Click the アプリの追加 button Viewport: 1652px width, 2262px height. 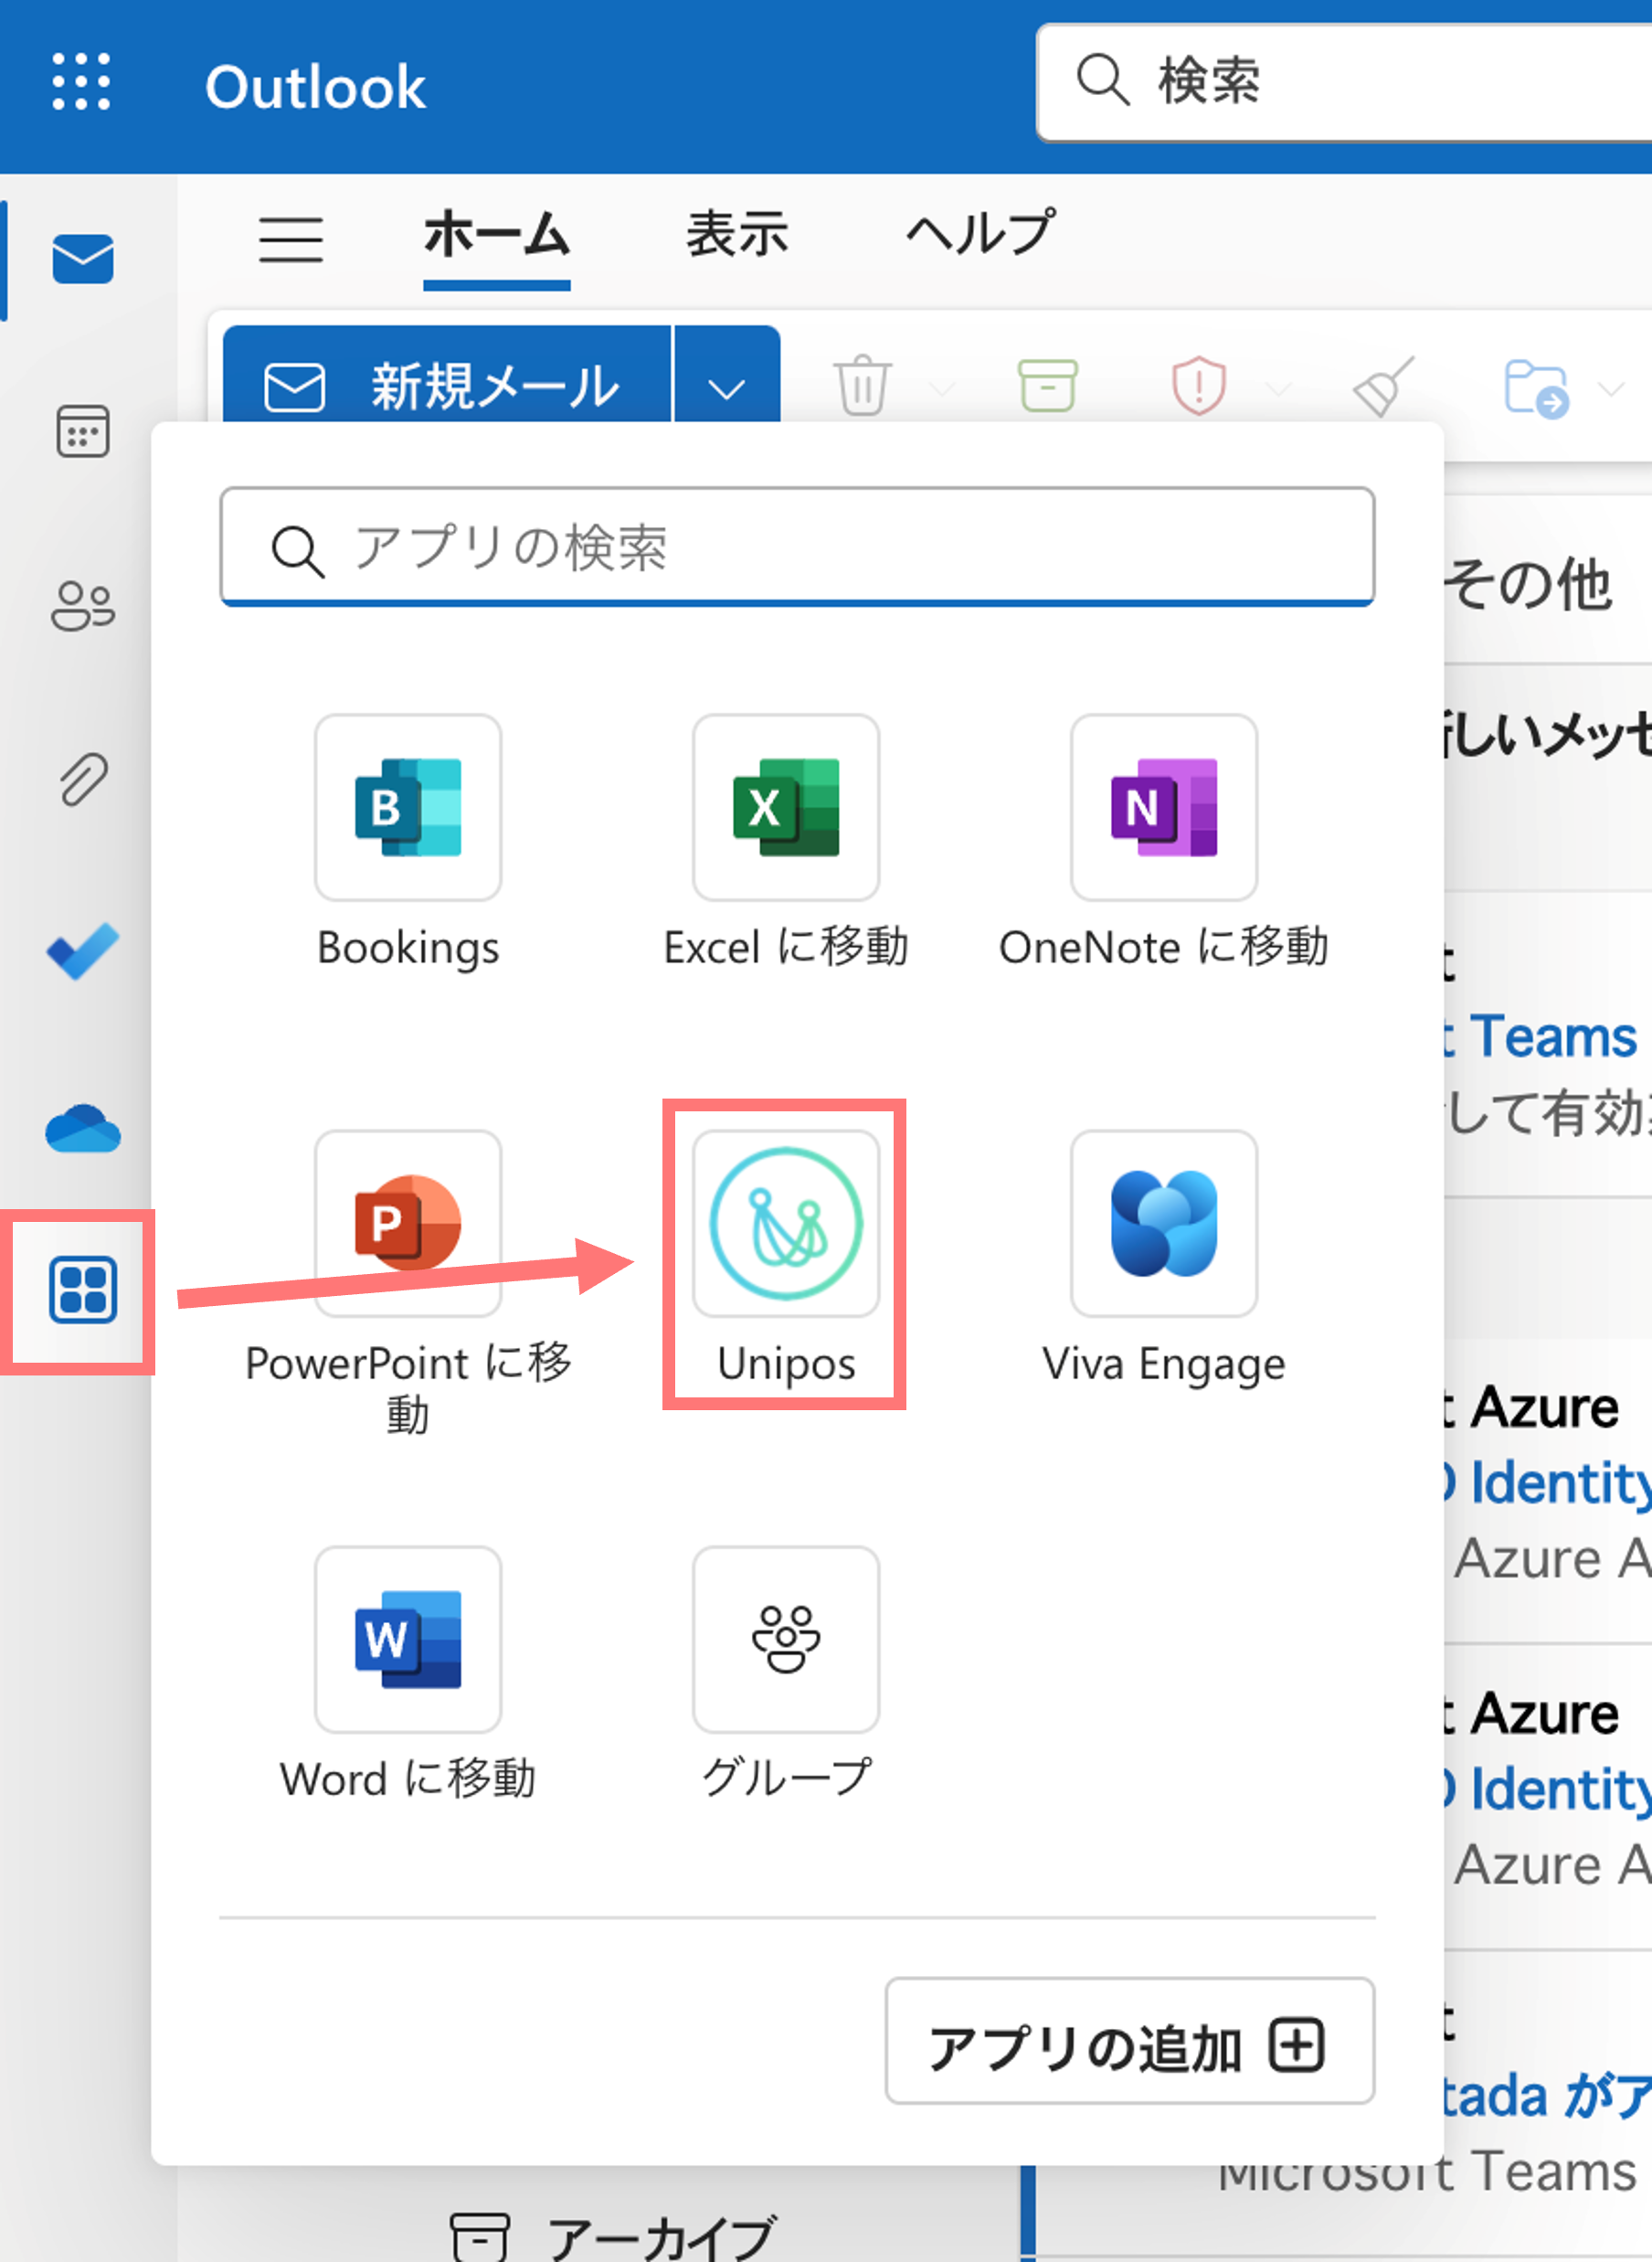[1130, 2040]
